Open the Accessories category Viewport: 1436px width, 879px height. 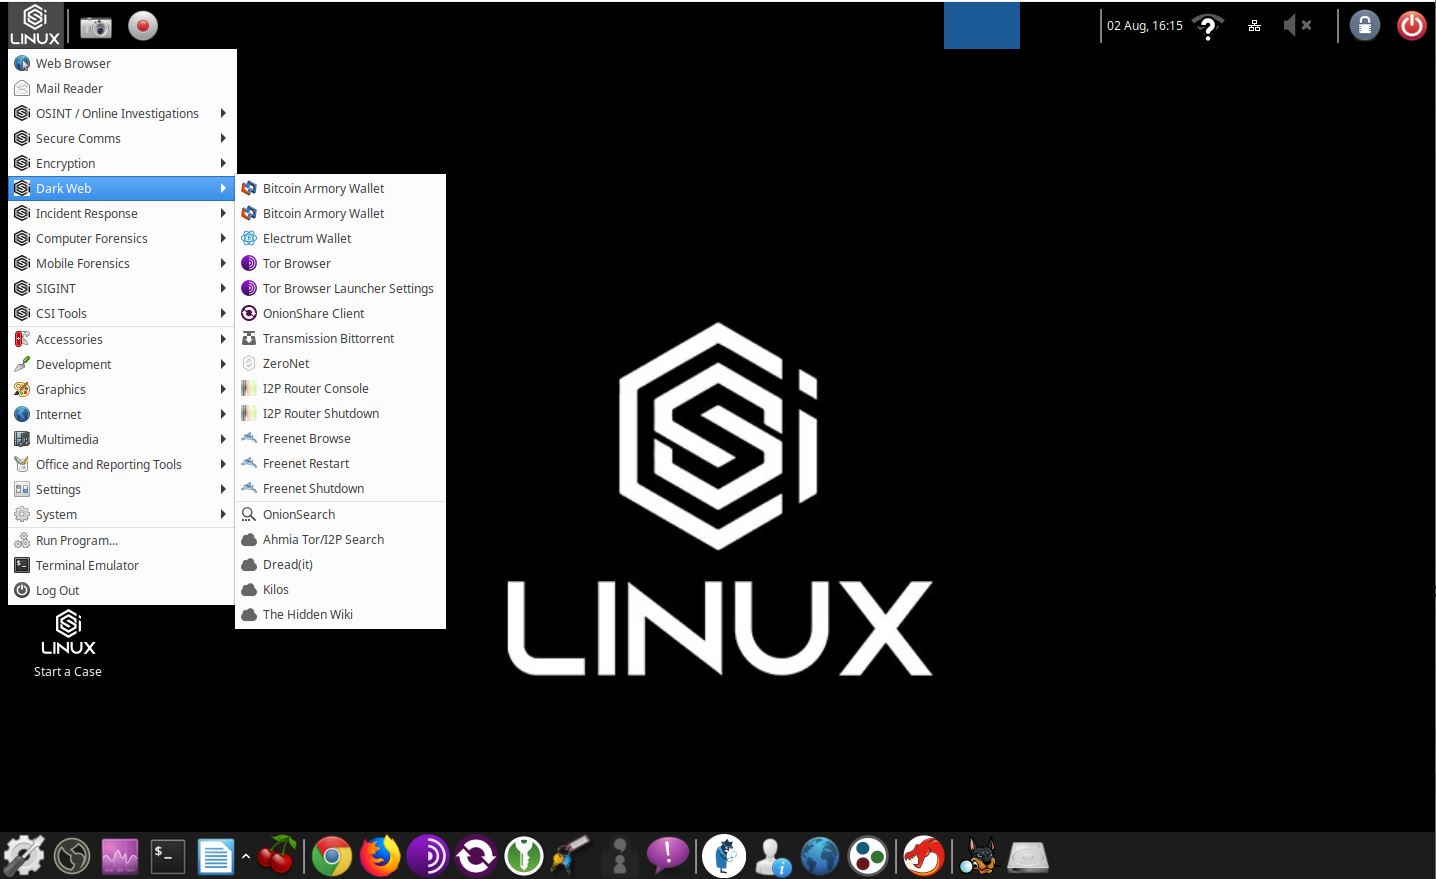point(122,339)
